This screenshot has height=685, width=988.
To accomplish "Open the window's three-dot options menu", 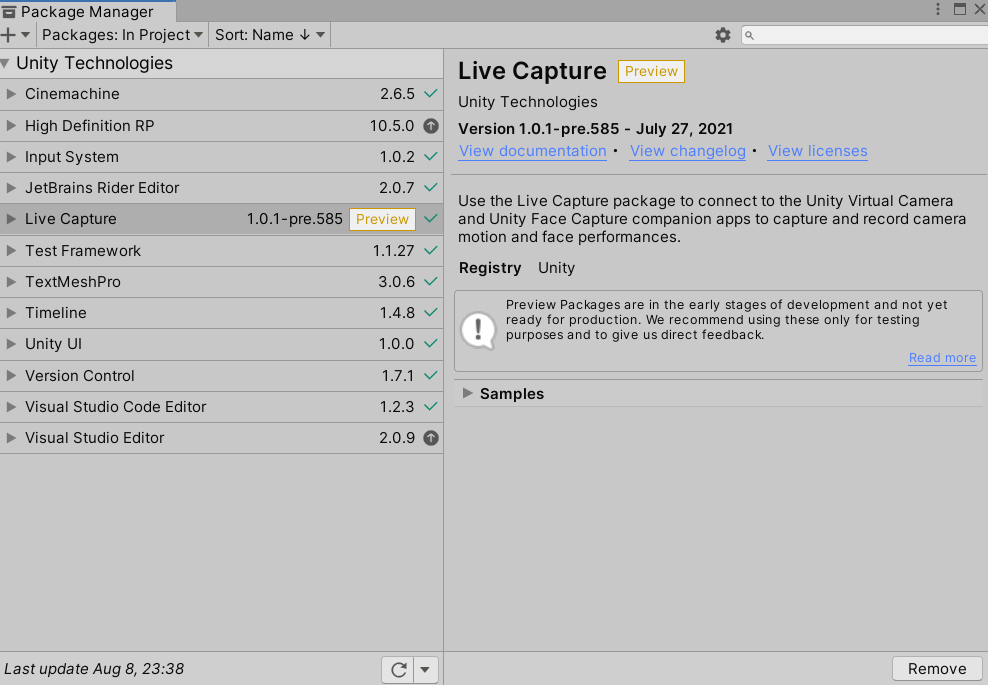I will pyautogui.click(x=938, y=9).
